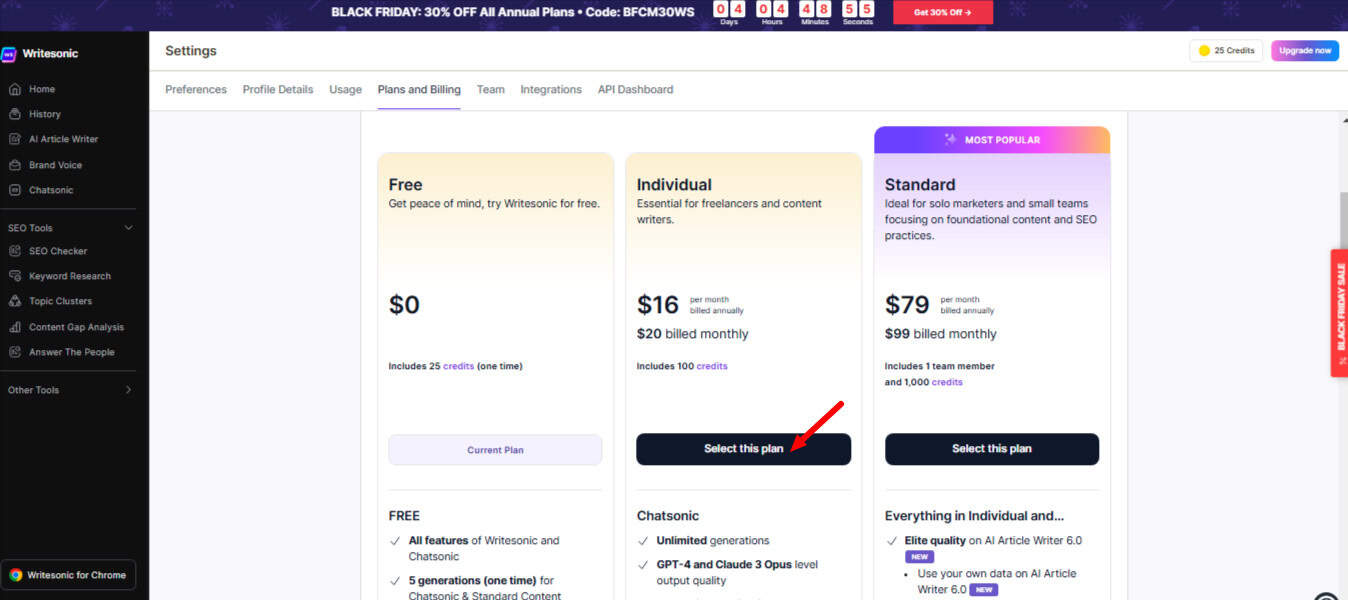Click the Upgrade now button
Screen dimensions: 1348x600
click(1304, 50)
